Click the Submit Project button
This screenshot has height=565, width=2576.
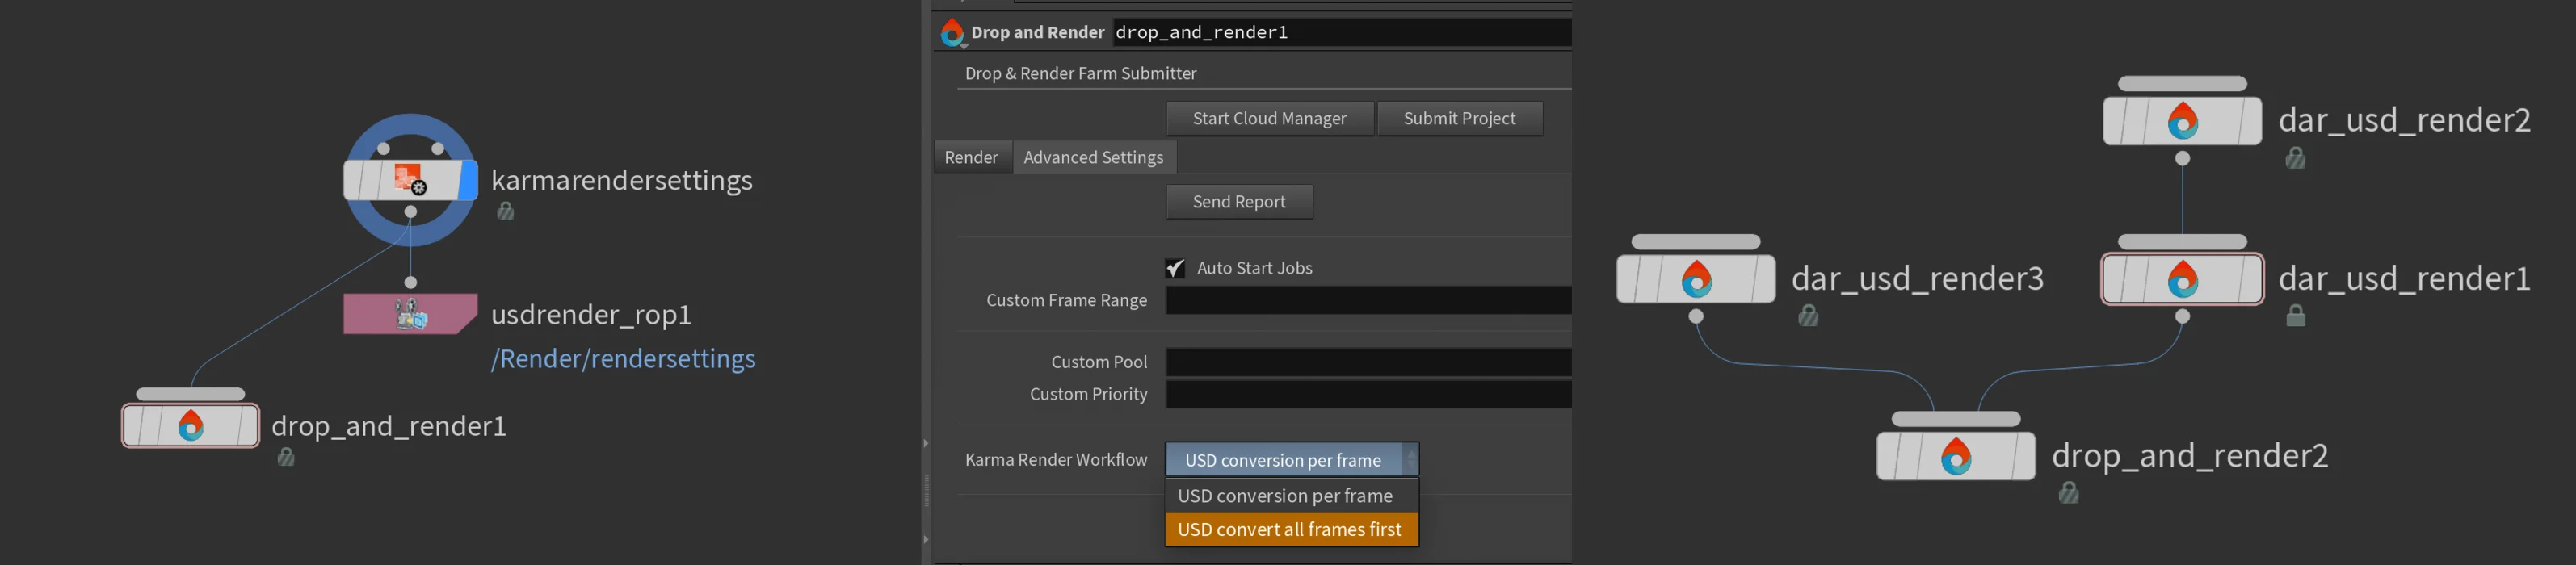coord(1460,118)
